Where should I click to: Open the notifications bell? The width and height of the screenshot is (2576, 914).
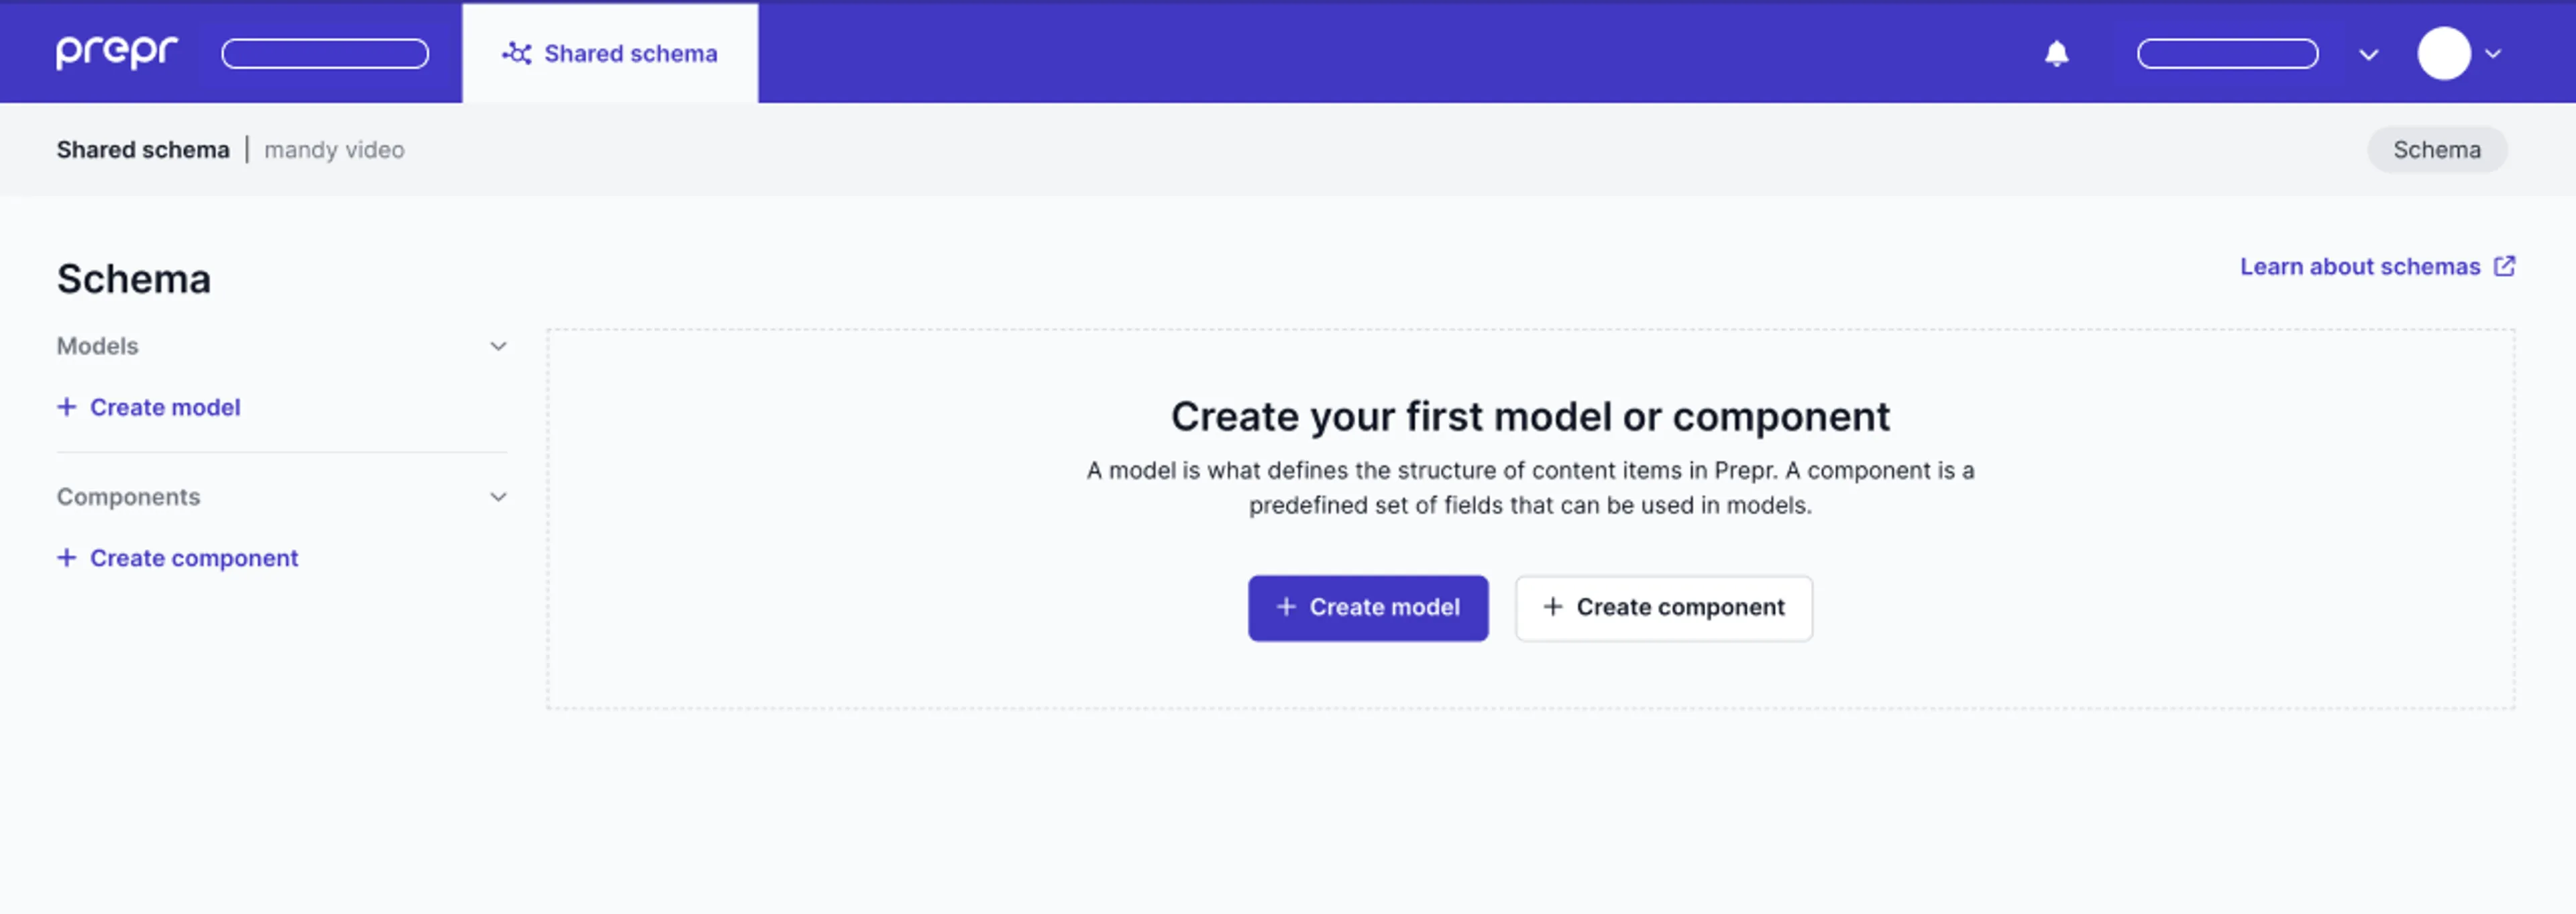2056,53
